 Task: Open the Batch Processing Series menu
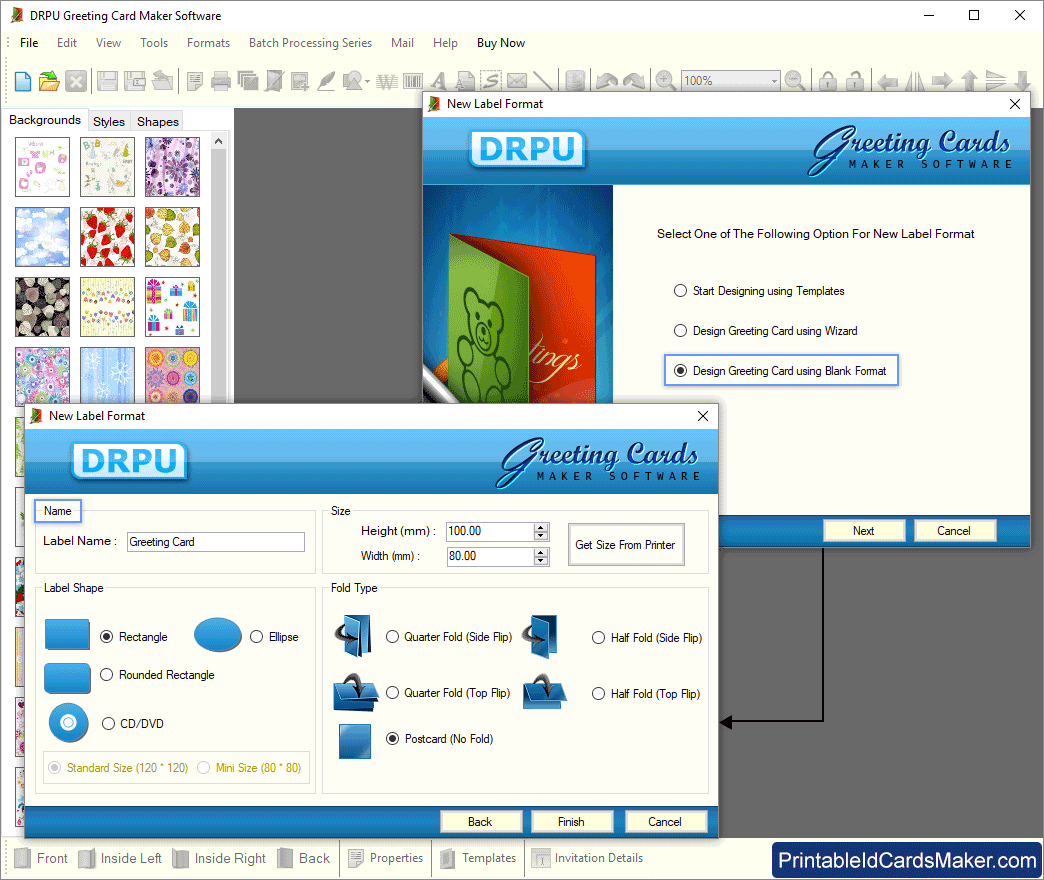[x=310, y=43]
